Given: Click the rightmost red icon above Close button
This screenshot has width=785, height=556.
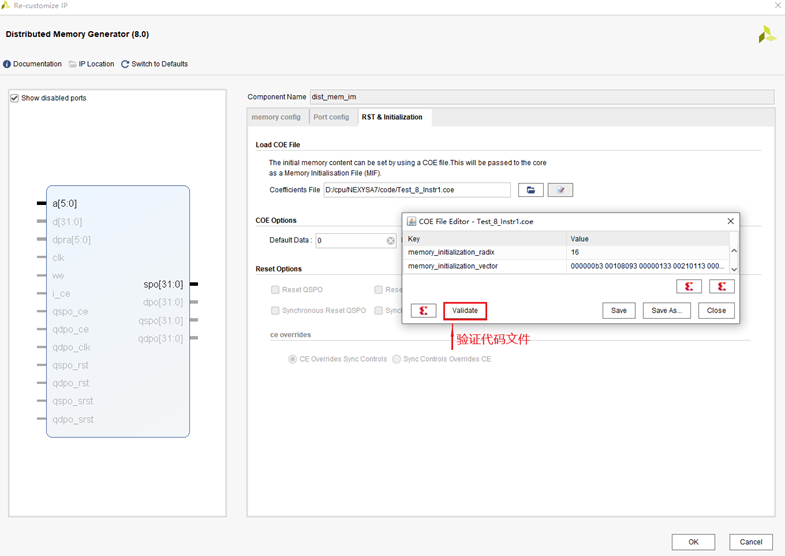Looking at the screenshot, I should tap(722, 287).
